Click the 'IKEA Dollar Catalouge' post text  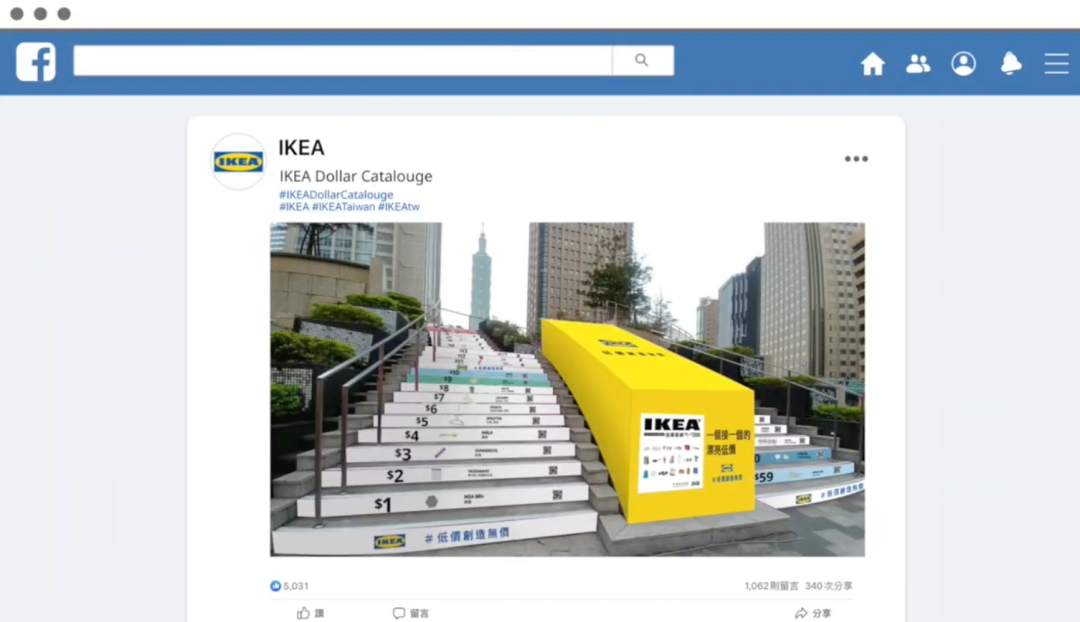click(355, 176)
